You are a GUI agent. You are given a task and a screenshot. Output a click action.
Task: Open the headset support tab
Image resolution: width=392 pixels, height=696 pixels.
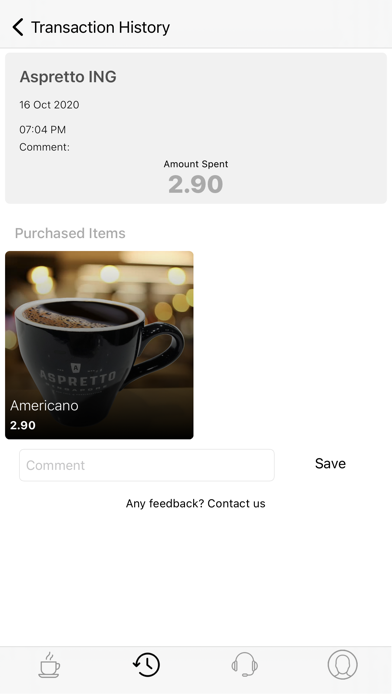coord(245,664)
